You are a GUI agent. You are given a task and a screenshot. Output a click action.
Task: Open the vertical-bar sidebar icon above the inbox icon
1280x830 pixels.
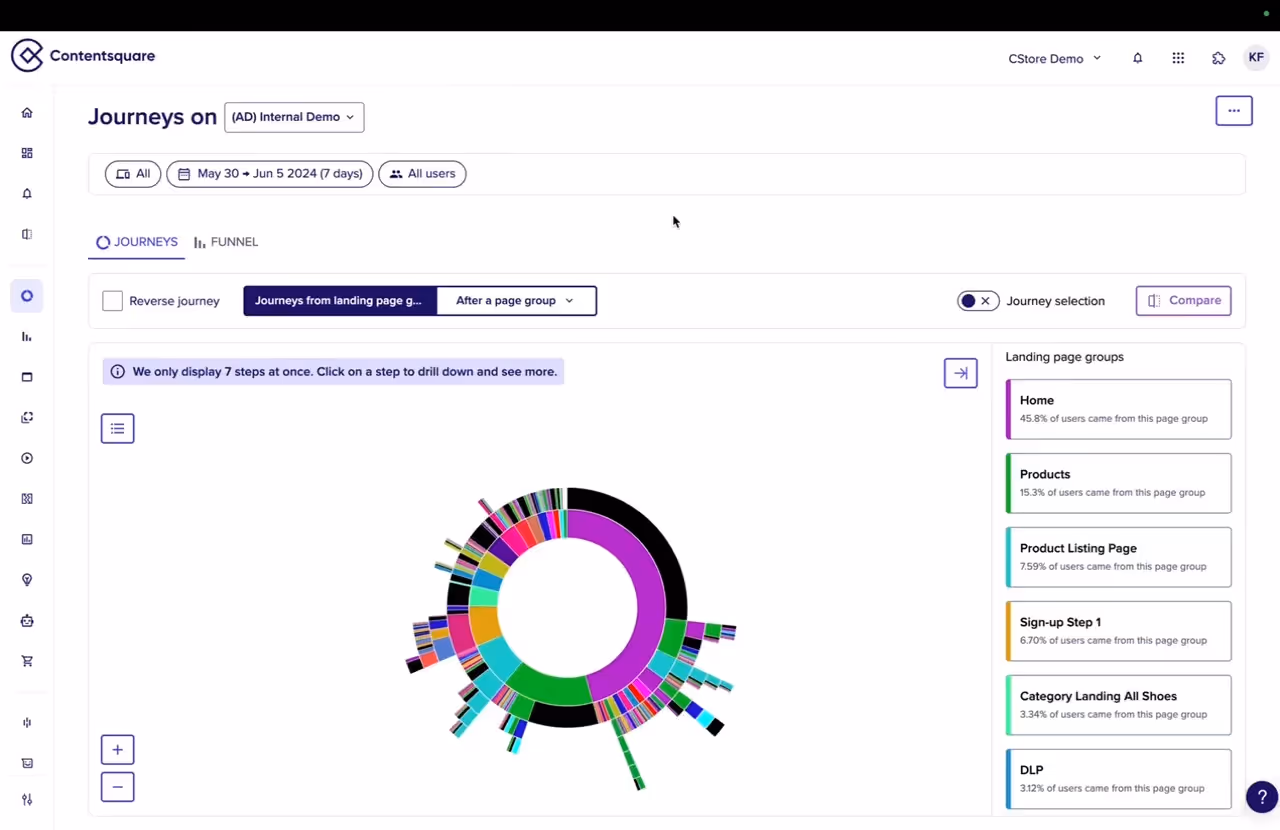pyautogui.click(x=27, y=723)
